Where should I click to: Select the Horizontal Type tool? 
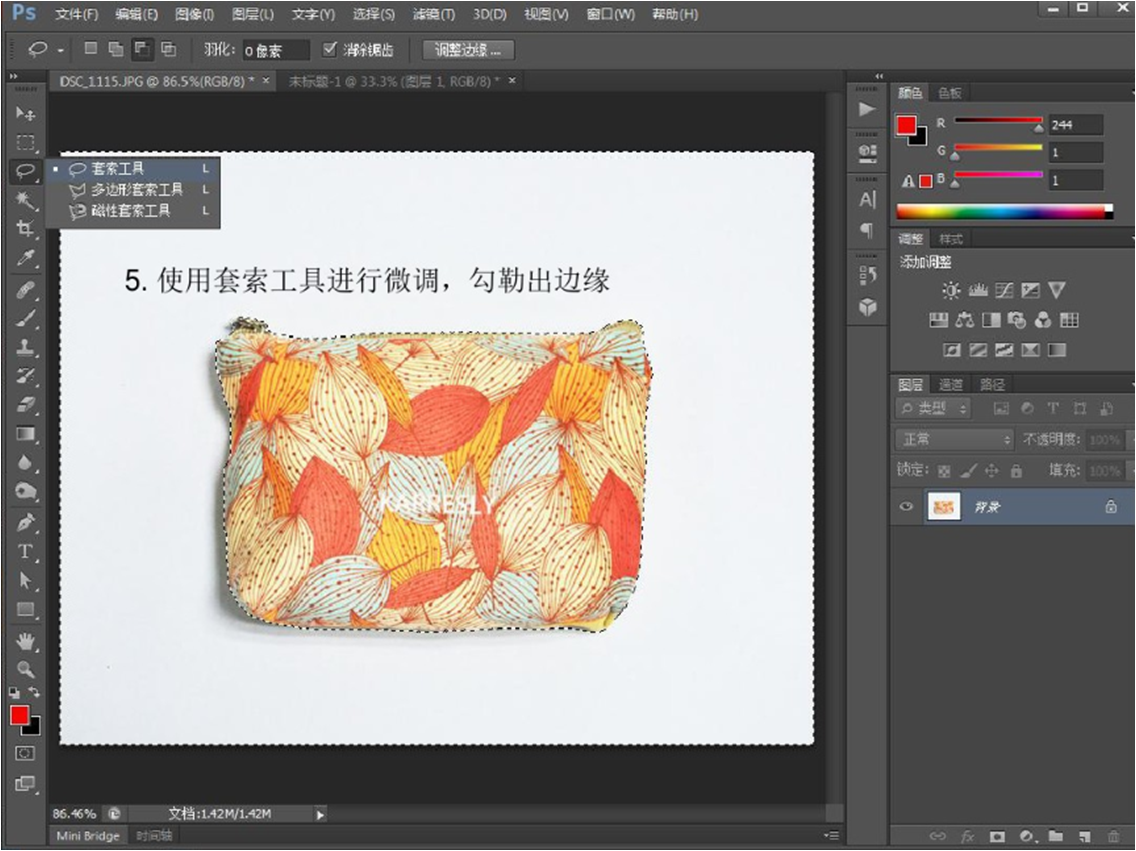click(x=25, y=551)
